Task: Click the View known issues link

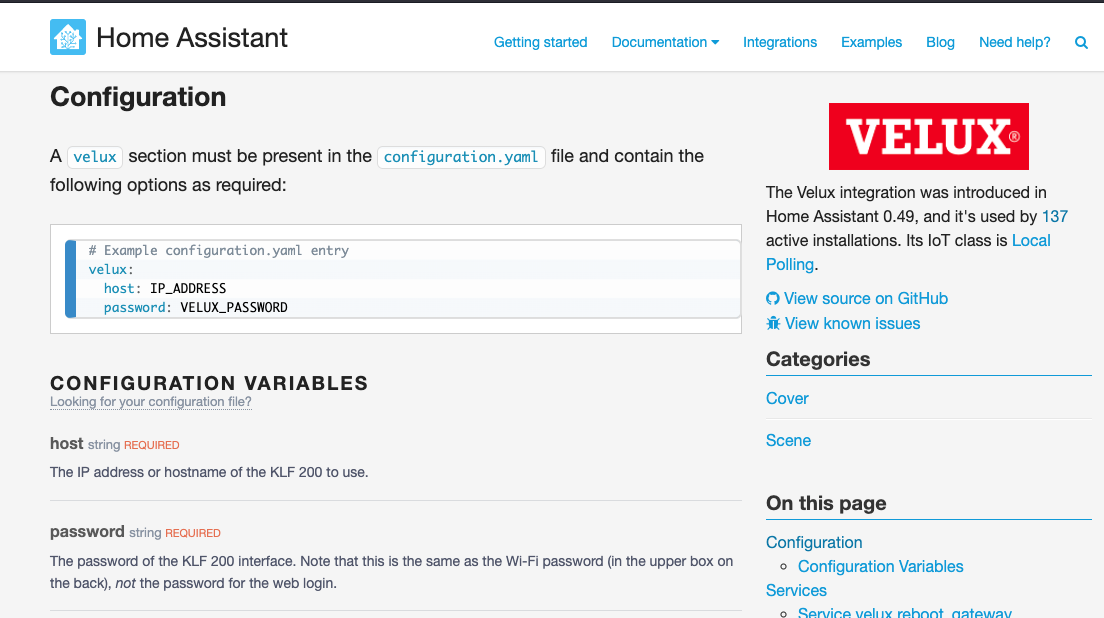Action: tap(852, 322)
